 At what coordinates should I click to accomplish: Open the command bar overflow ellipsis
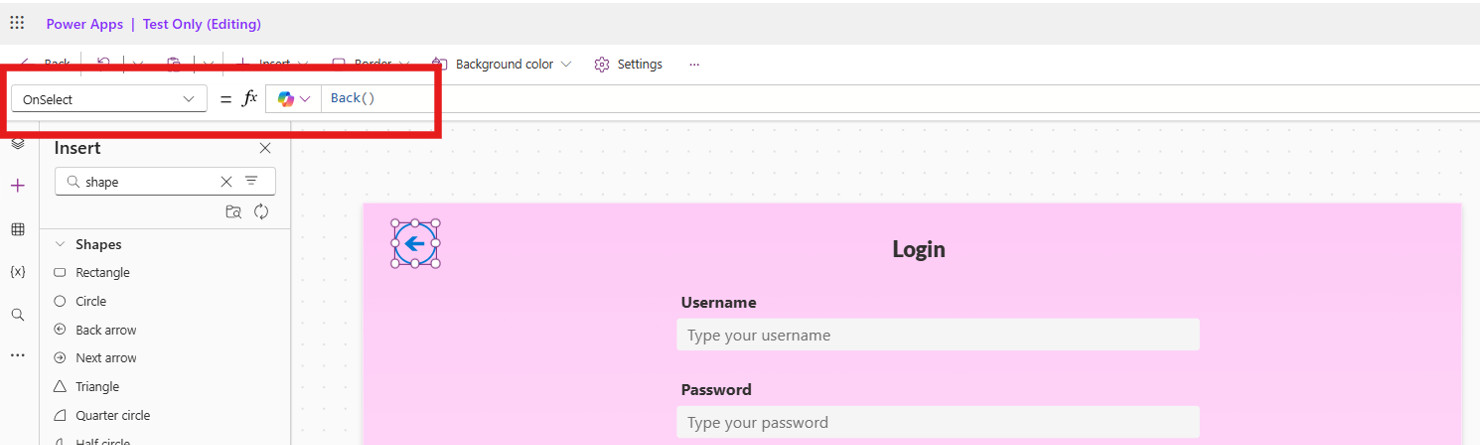pyautogui.click(x=694, y=64)
